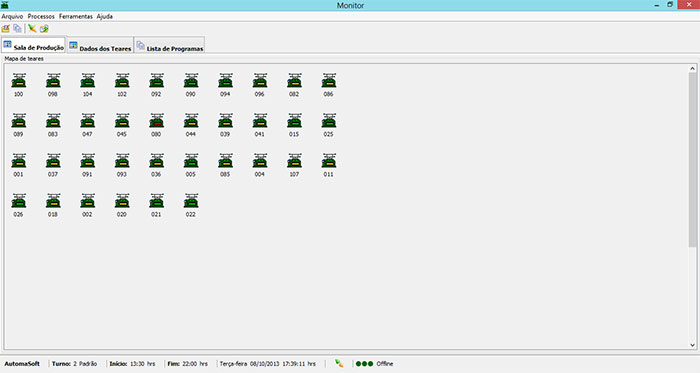Click the scrollbar up arrow

(692, 68)
